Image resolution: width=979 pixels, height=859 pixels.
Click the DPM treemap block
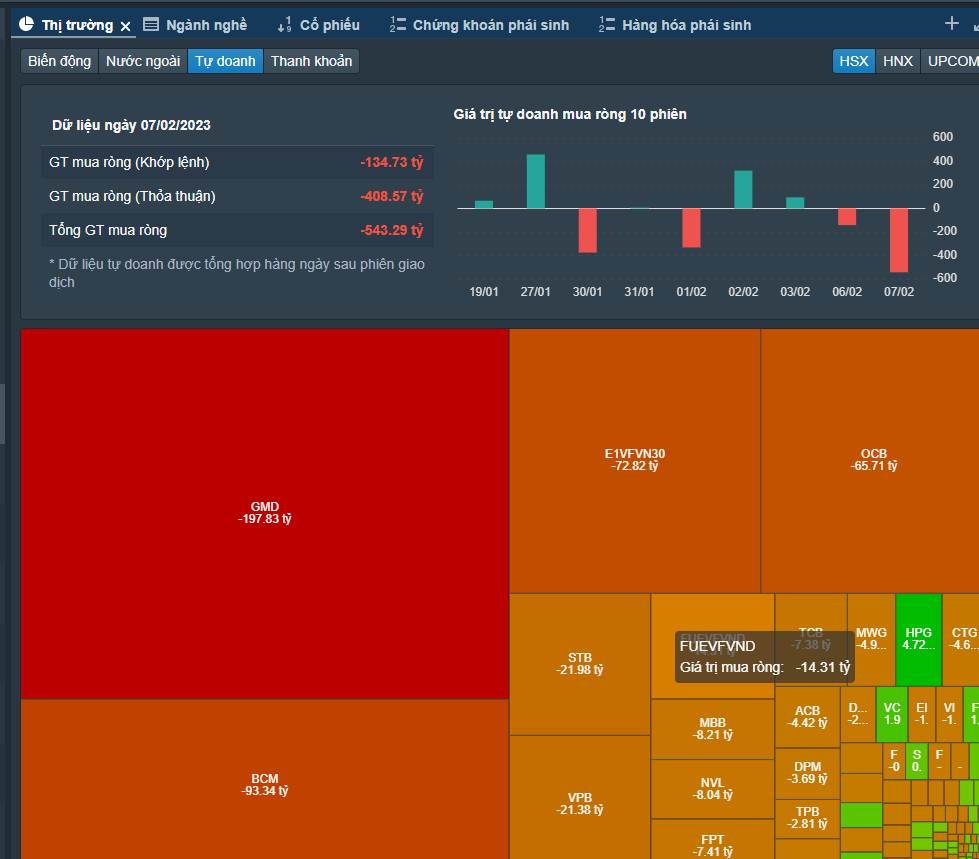click(x=807, y=773)
